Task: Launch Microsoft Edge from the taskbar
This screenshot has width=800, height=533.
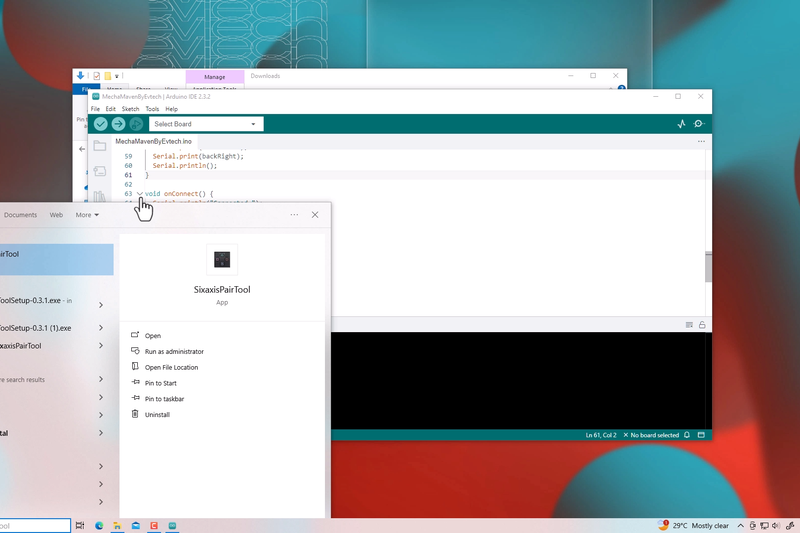Action: pos(99,525)
